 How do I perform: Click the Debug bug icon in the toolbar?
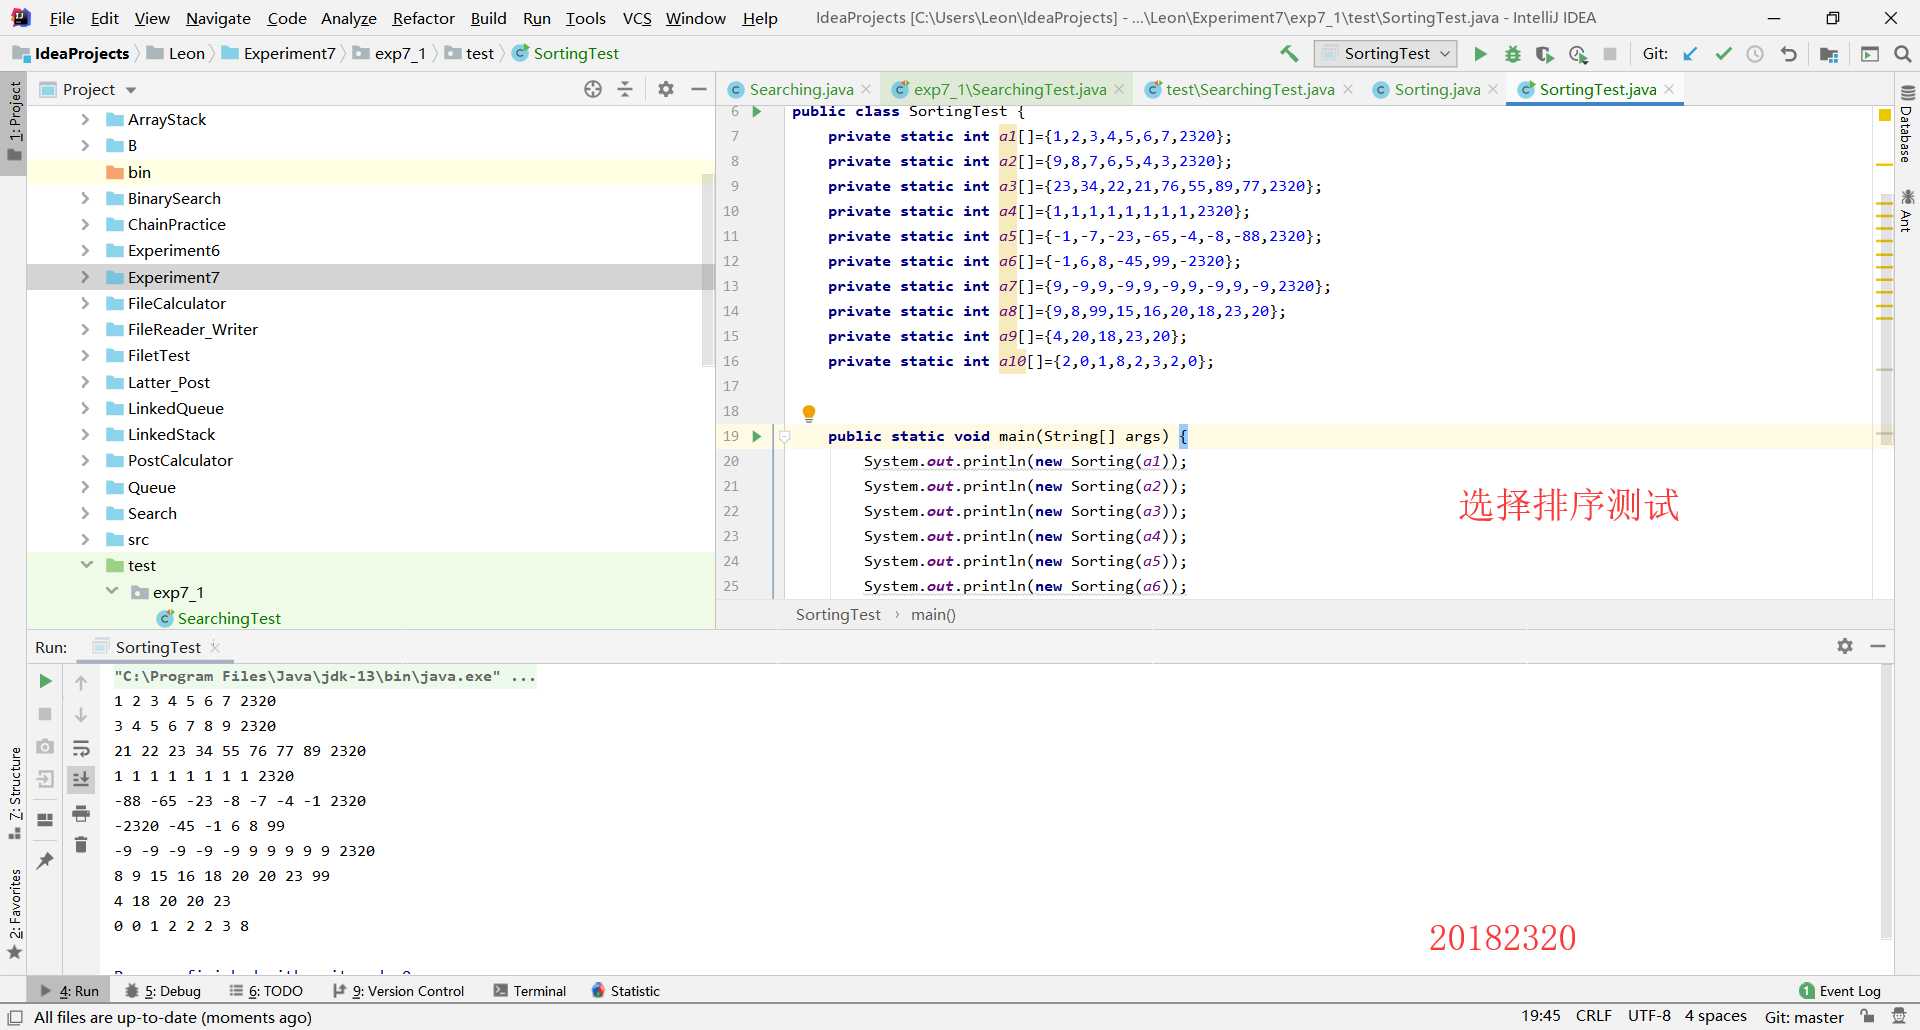tap(1512, 54)
